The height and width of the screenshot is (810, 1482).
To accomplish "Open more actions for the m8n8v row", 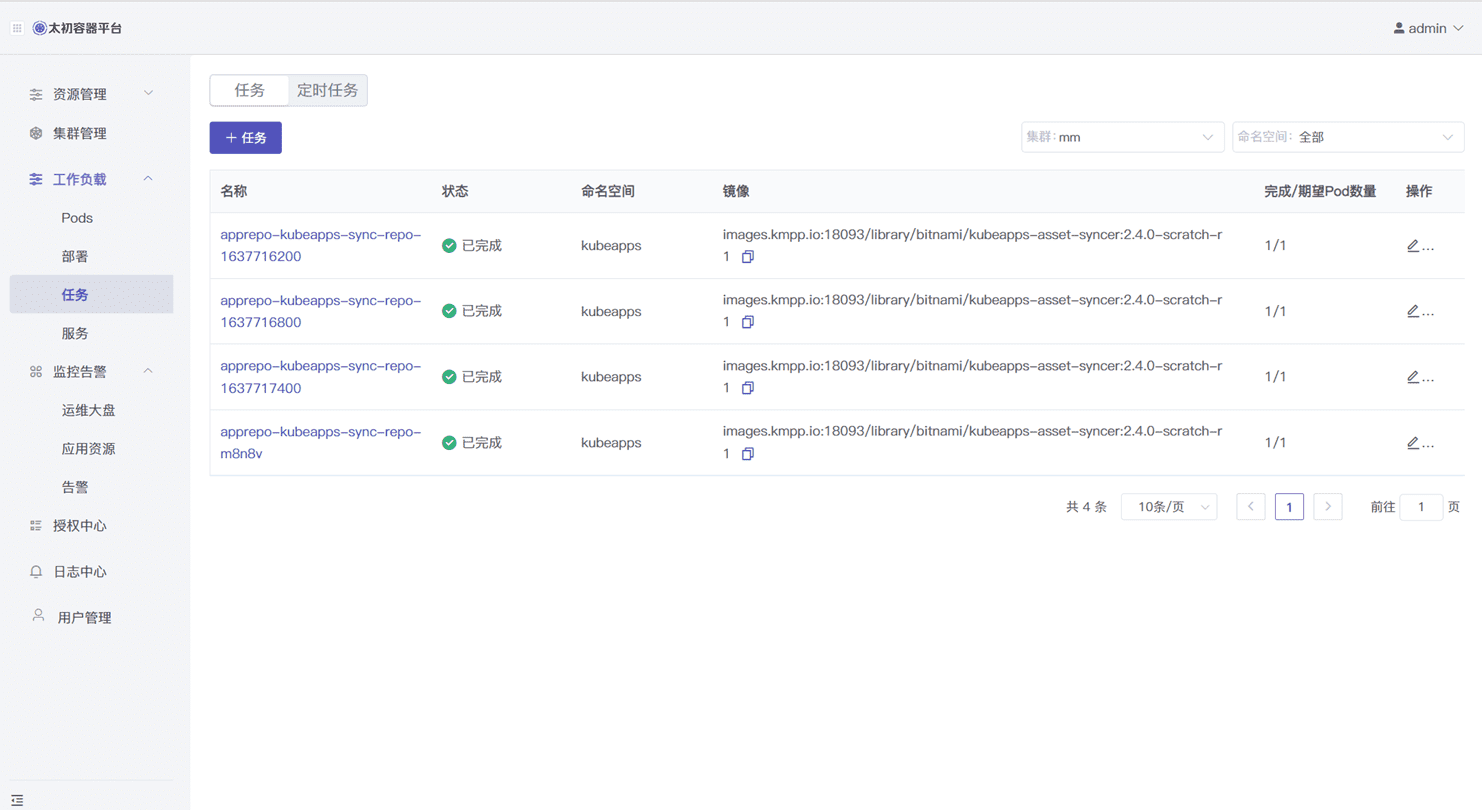I will pyautogui.click(x=1429, y=445).
